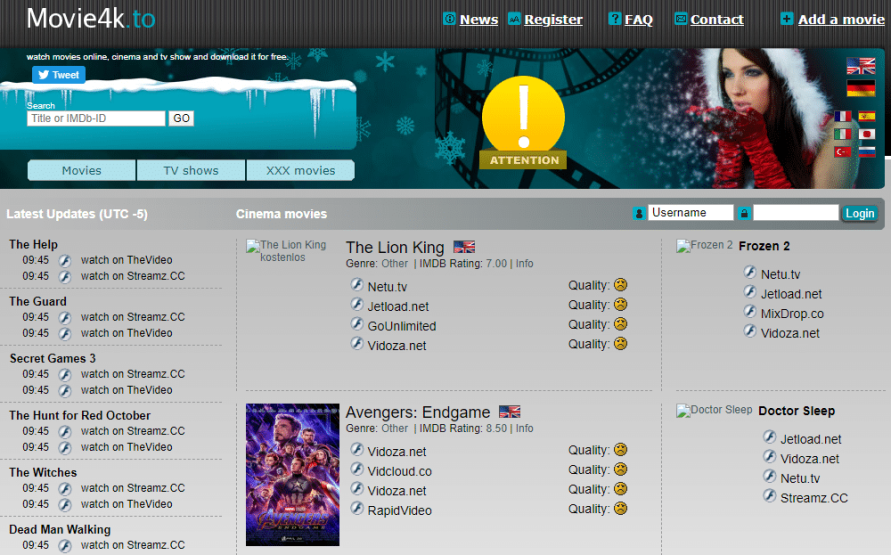Open the Frozen 2 title link
The height and width of the screenshot is (555, 891).
click(x=764, y=246)
